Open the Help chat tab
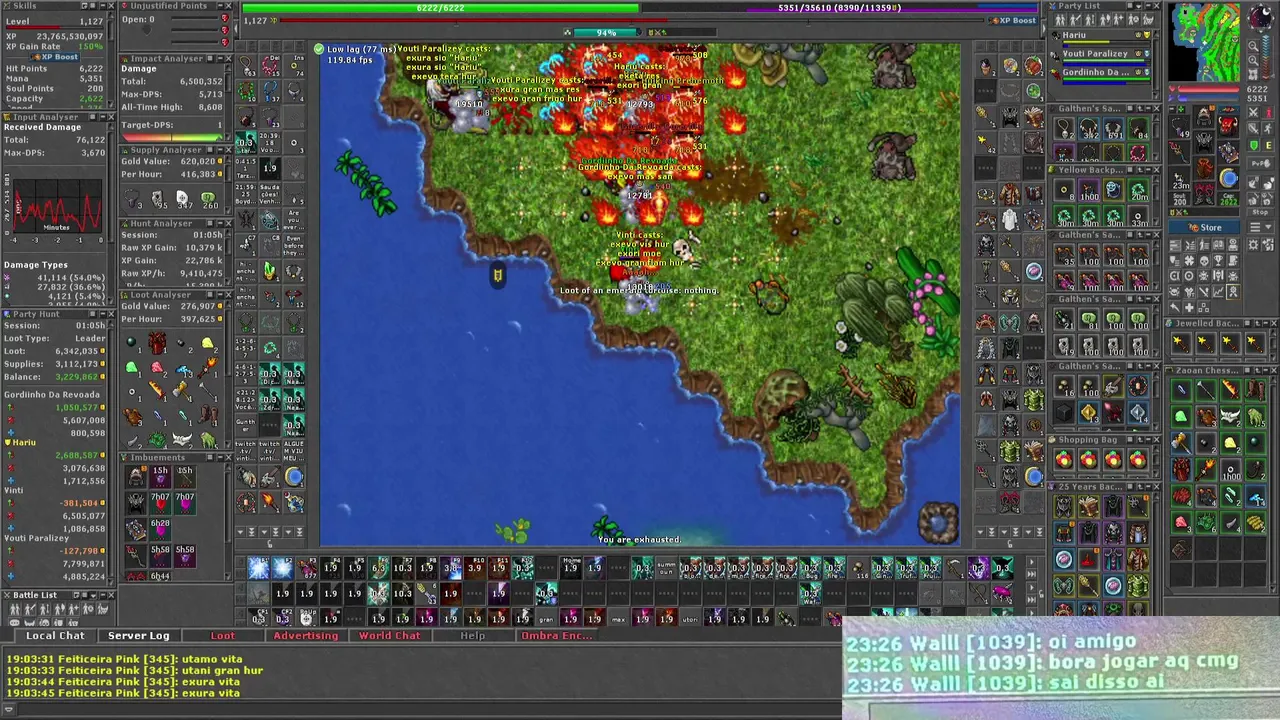The height and width of the screenshot is (720, 1280). (x=472, y=636)
